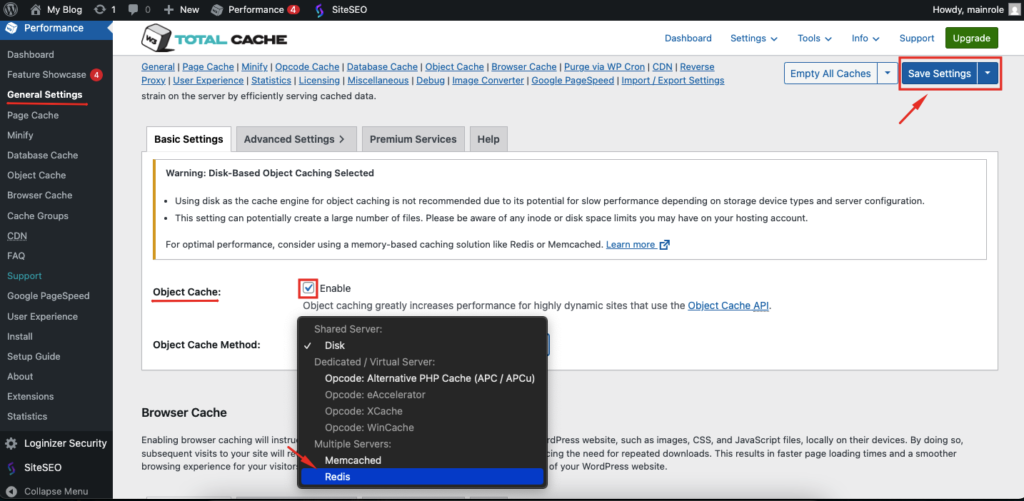Click the Empty All Caches button

click(831, 73)
